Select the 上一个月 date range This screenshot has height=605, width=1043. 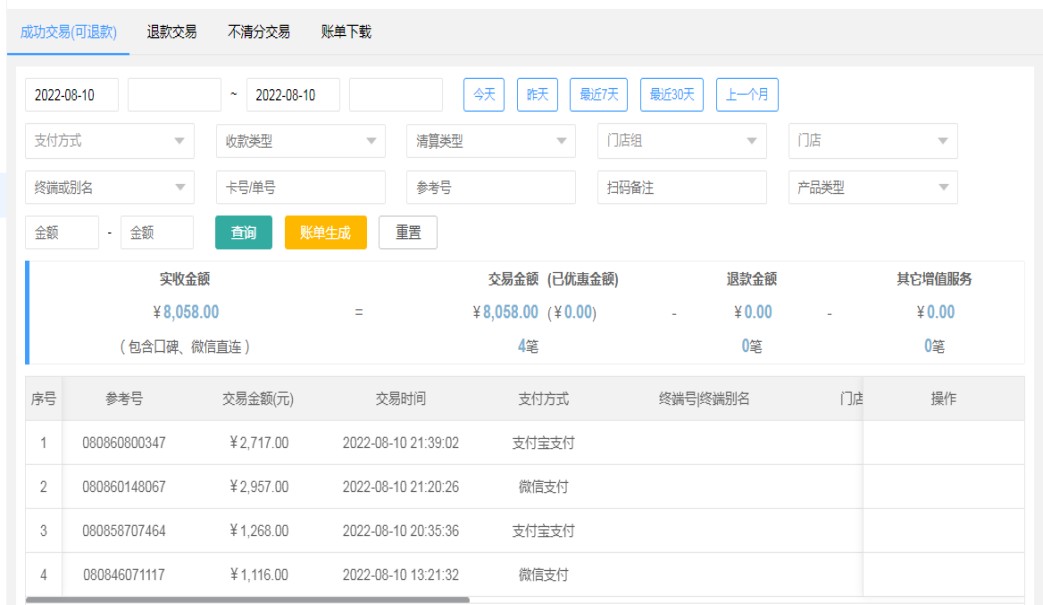[747, 95]
